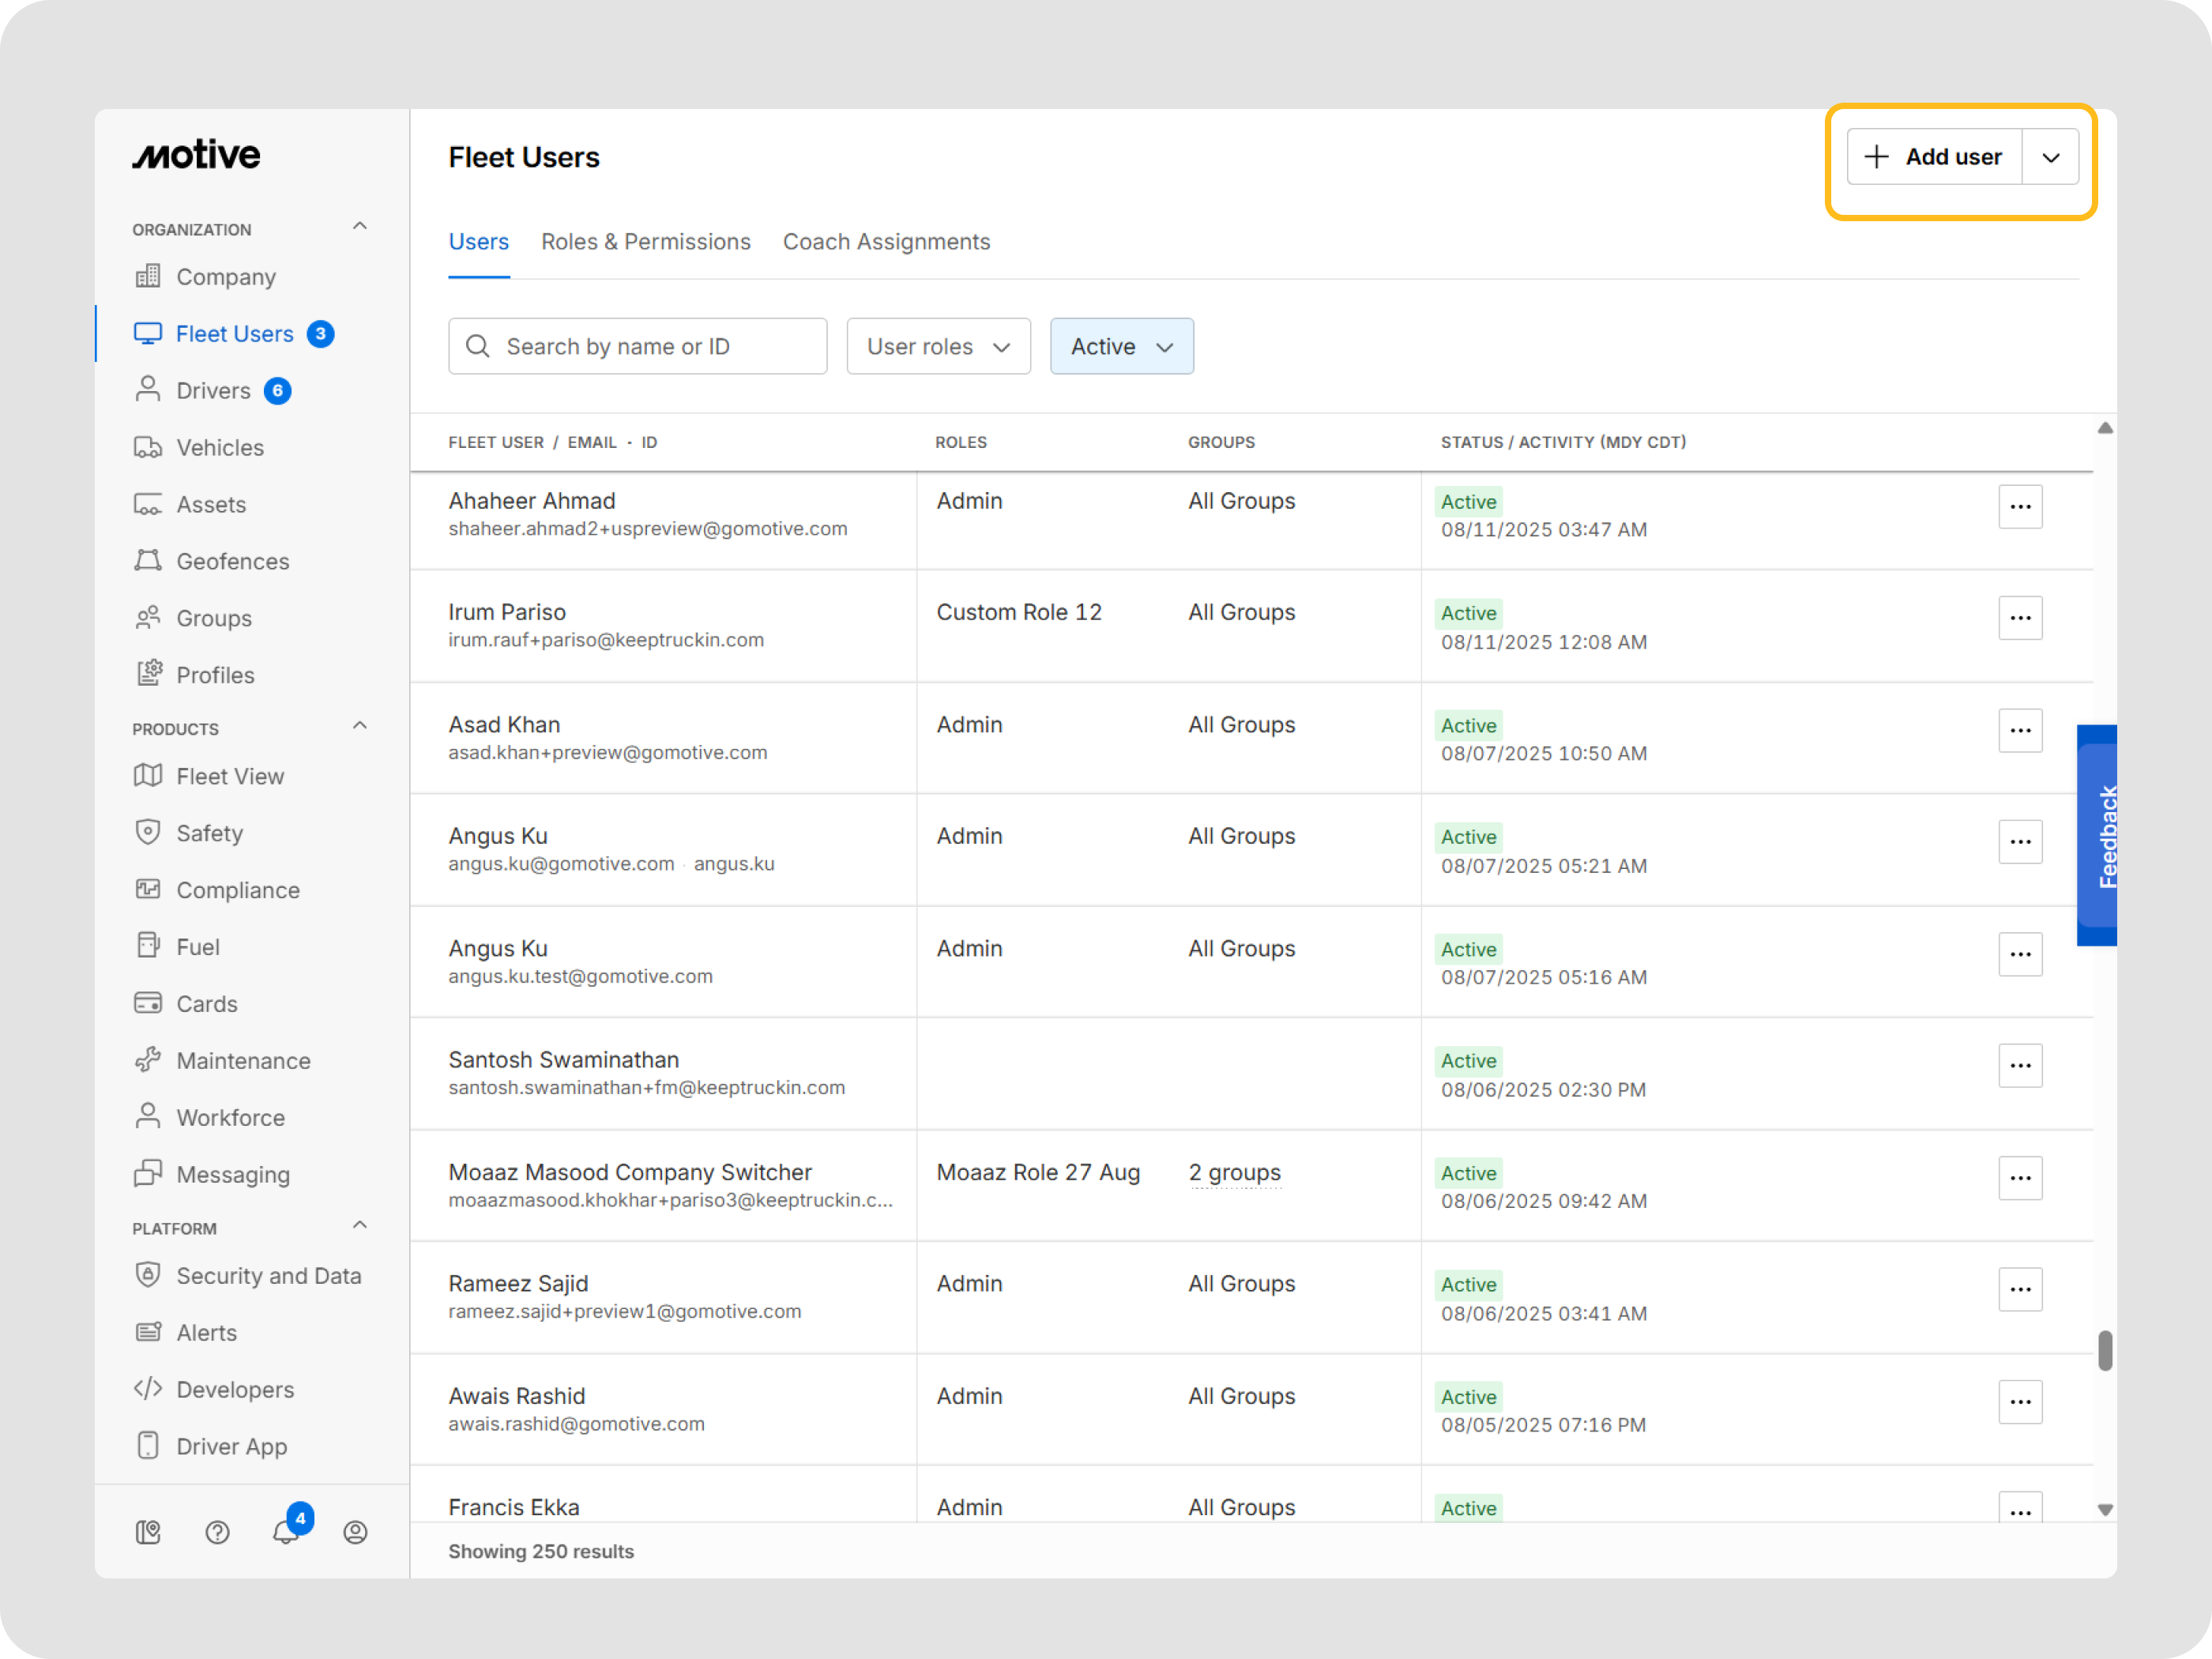Screen dimensions: 2212x1659
Task: Expand the Add user dropdown arrow
Action: (x=2050, y=157)
